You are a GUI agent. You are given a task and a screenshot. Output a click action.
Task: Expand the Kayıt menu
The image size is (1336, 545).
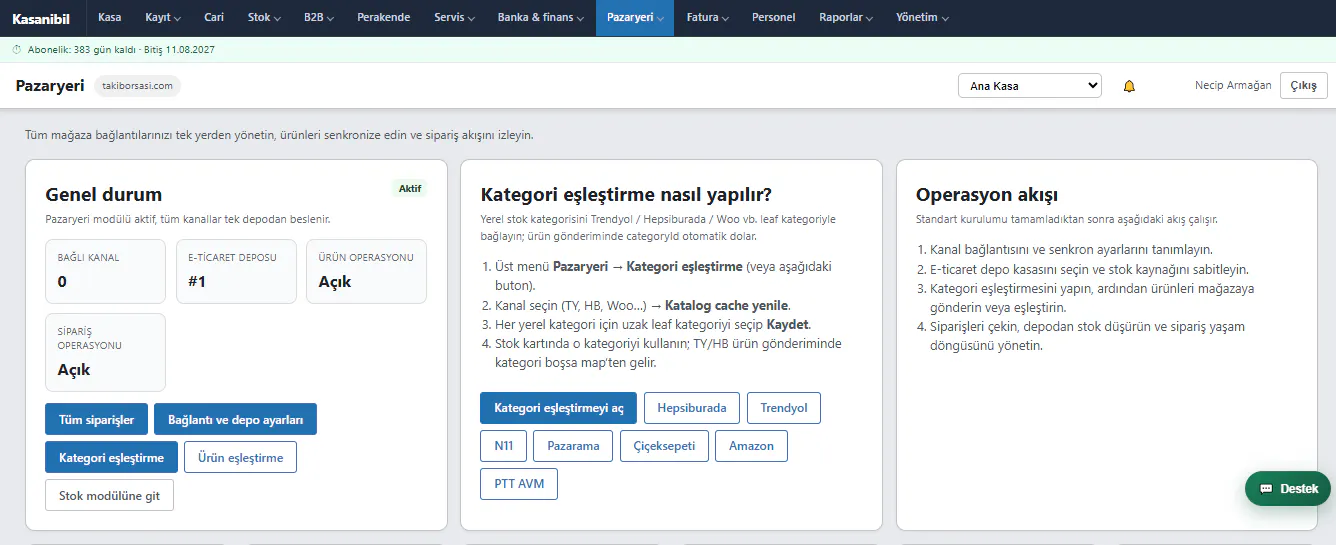[x=163, y=17]
